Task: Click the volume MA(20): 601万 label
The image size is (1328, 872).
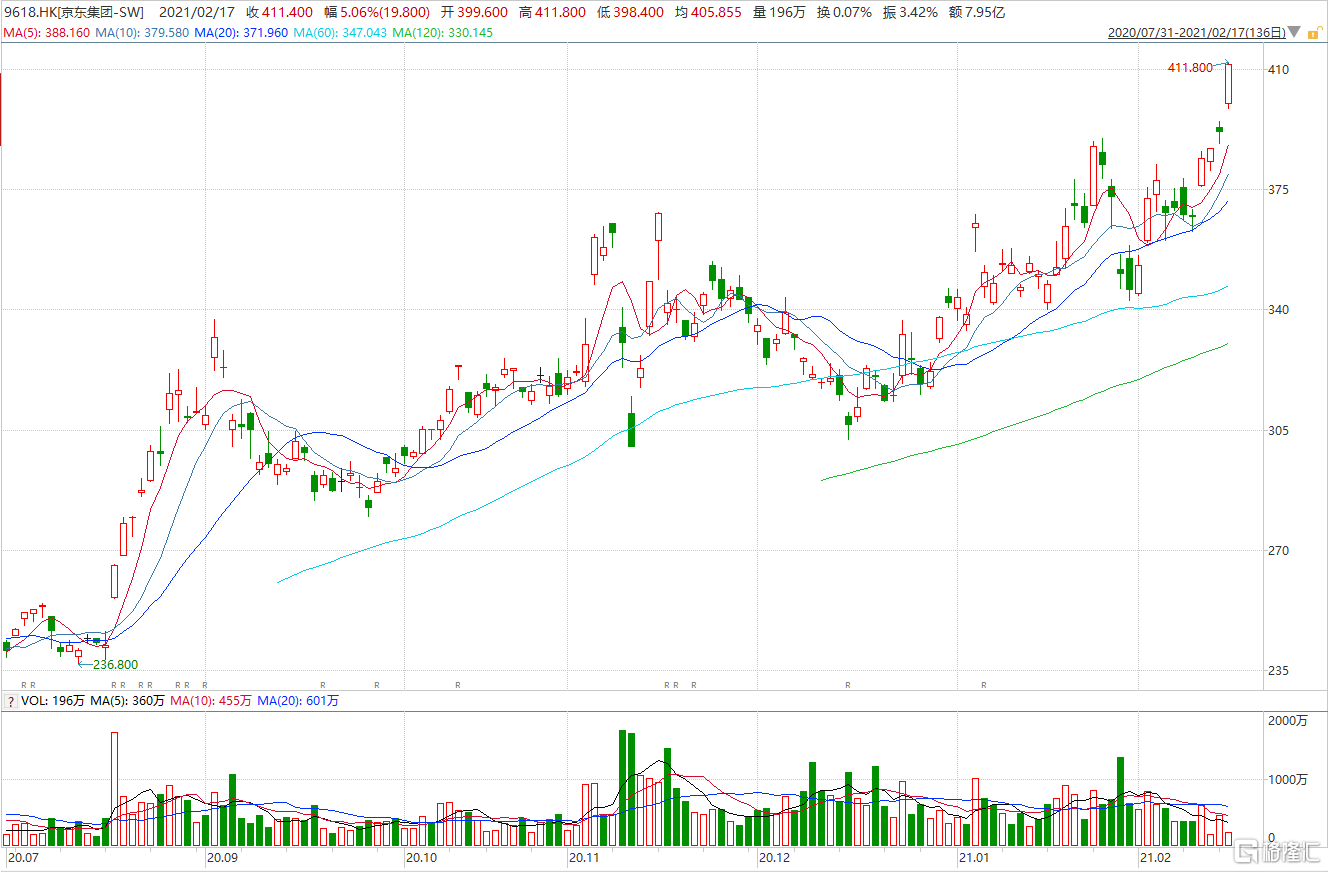Action: coord(298,701)
